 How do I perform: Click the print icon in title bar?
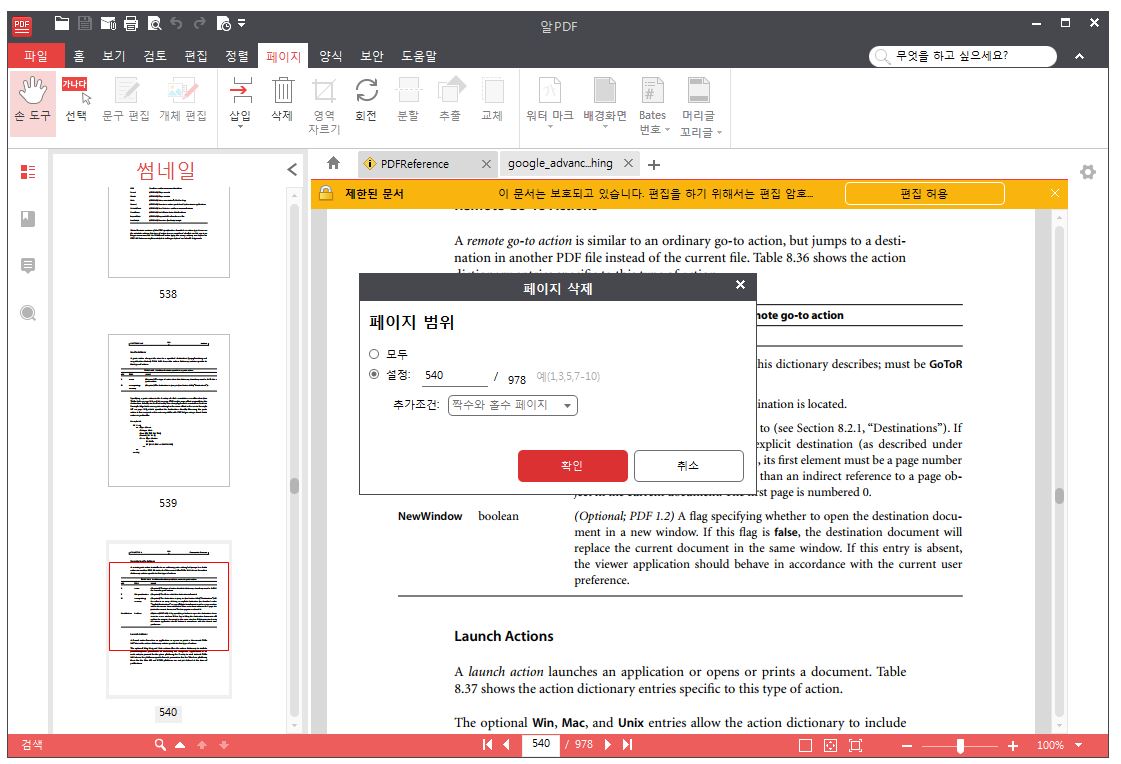click(131, 24)
